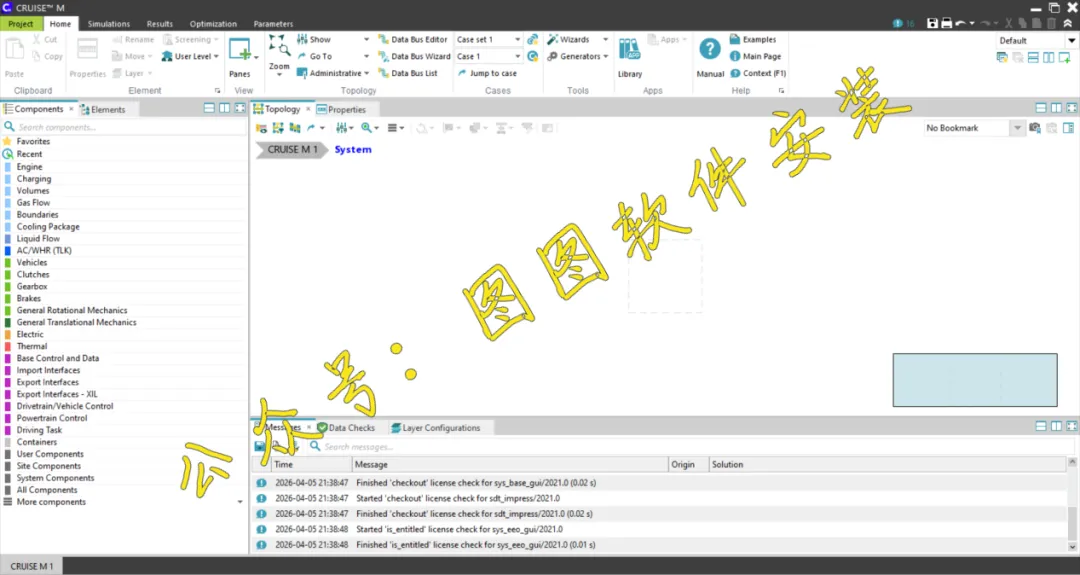Click Context (F1) help
Image resolution: width=1080 pixels, height=575 pixels.
(758, 73)
